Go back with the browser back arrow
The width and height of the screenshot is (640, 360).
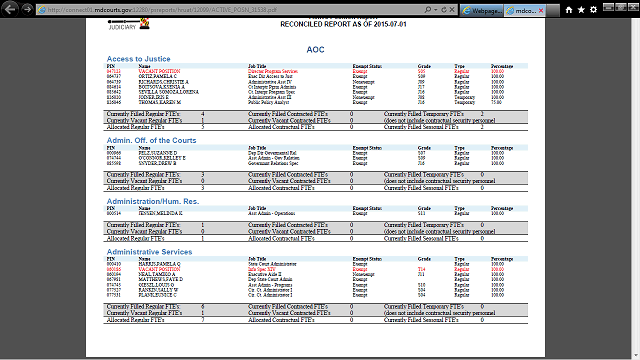point(10,9)
